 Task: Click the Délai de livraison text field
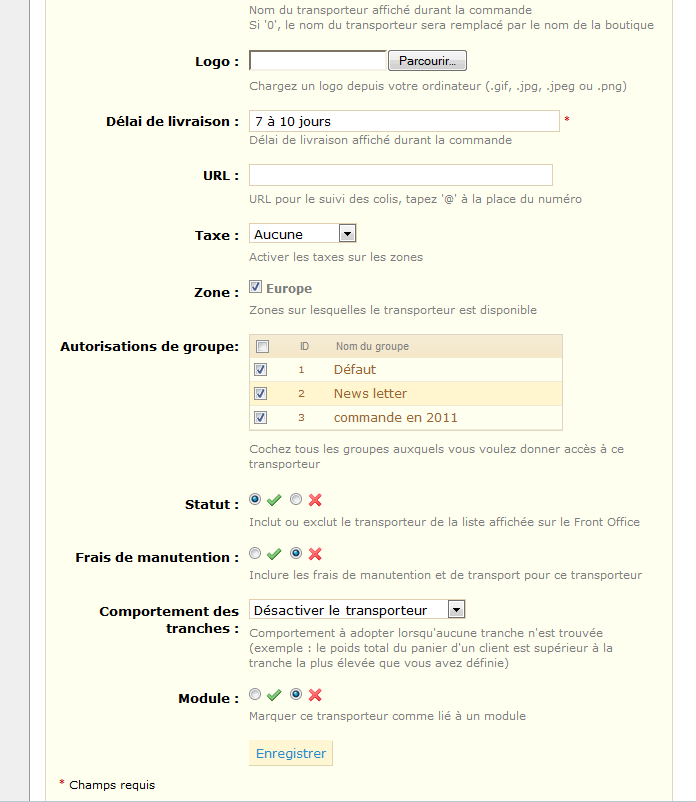(404, 121)
